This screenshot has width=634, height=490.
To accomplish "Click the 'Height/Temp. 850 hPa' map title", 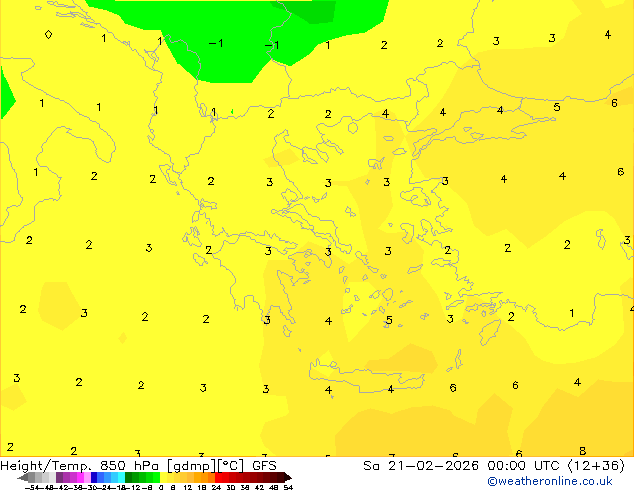I will tap(80, 466).
